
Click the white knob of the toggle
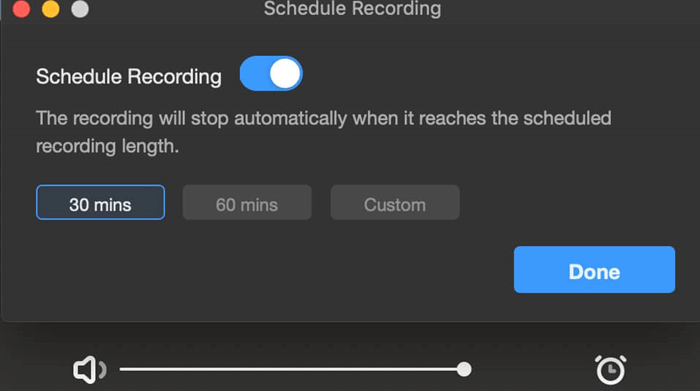(285, 74)
